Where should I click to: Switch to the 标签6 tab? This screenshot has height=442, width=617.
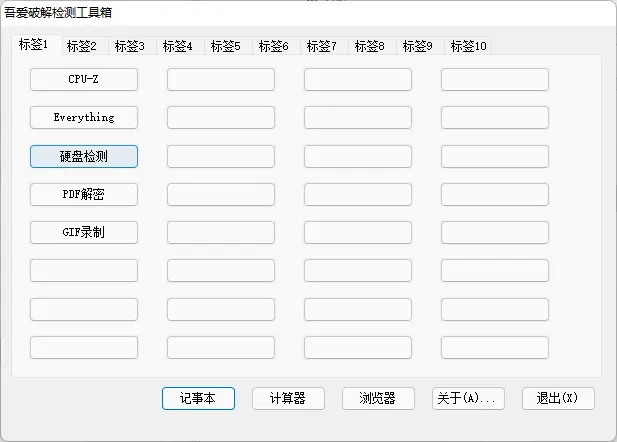pos(274,46)
